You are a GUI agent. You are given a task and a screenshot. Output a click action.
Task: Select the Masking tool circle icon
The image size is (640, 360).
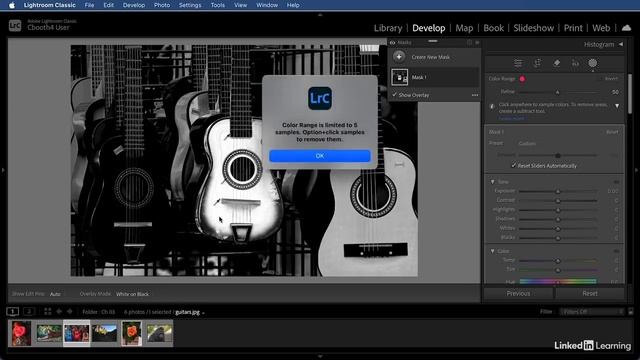pyautogui.click(x=593, y=63)
